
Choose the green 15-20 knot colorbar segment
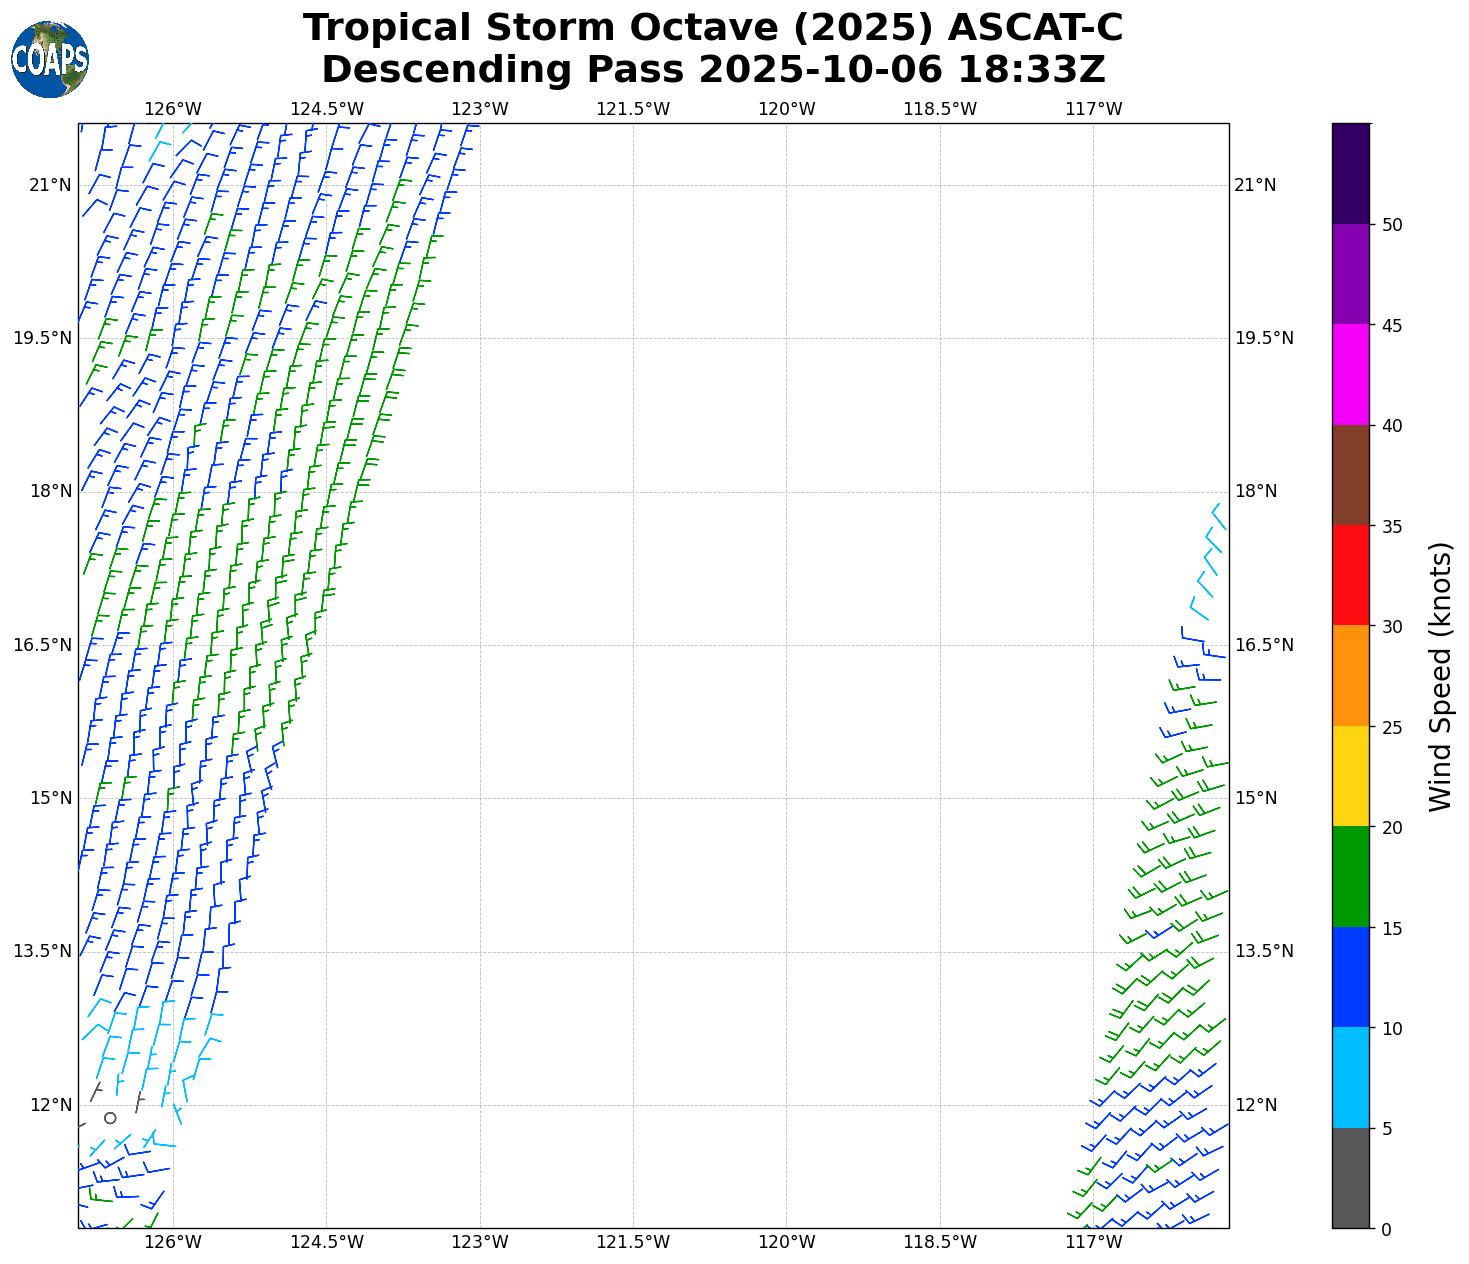pyautogui.click(x=1350, y=876)
